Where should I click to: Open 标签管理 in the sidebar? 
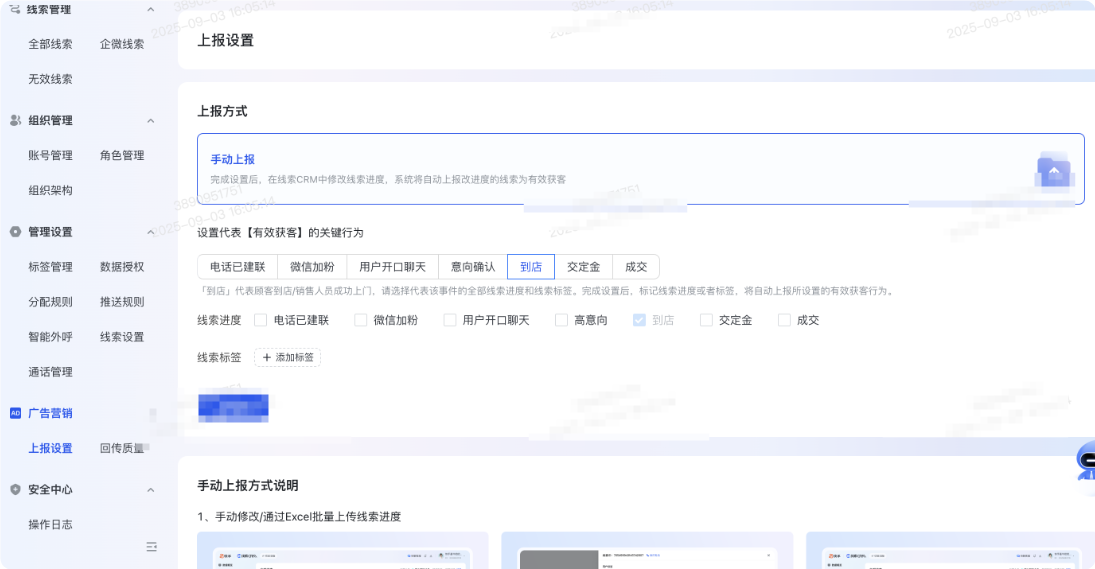click(x=50, y=267)
